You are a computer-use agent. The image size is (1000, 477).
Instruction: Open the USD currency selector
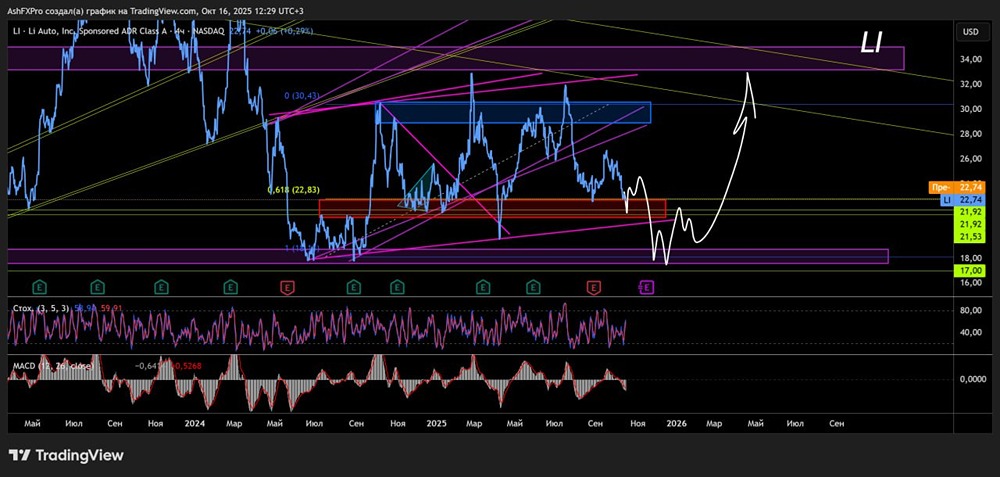click(x=971, y=31)
